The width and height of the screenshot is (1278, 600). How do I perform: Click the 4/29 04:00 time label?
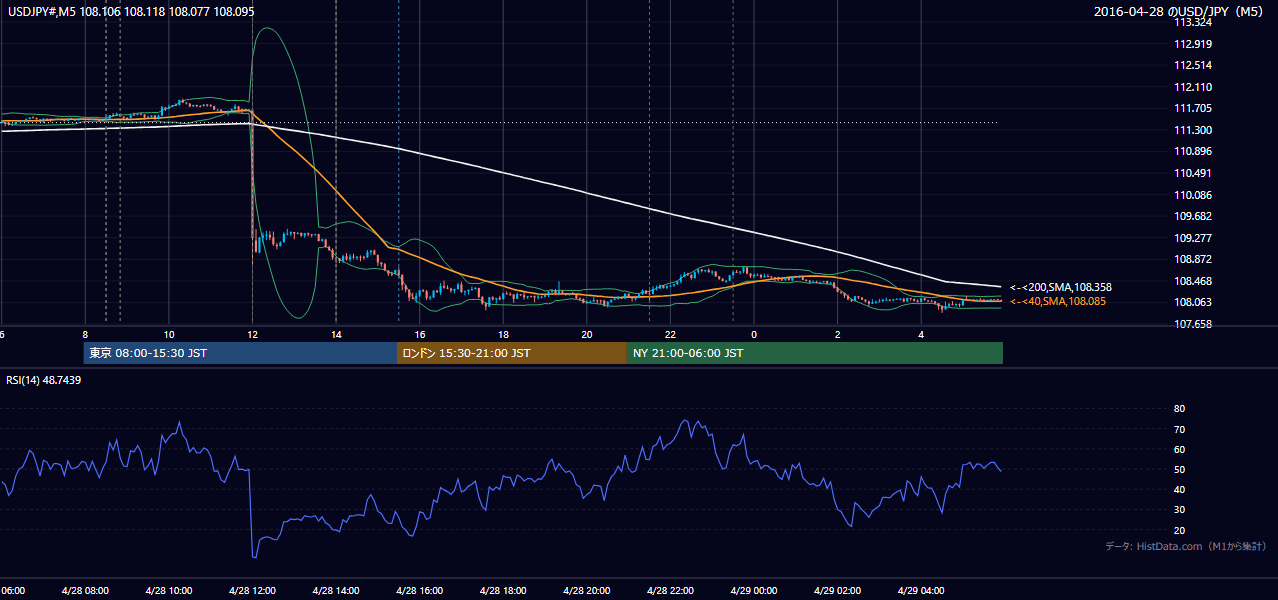pyautogui.click(x=920, y=590)
